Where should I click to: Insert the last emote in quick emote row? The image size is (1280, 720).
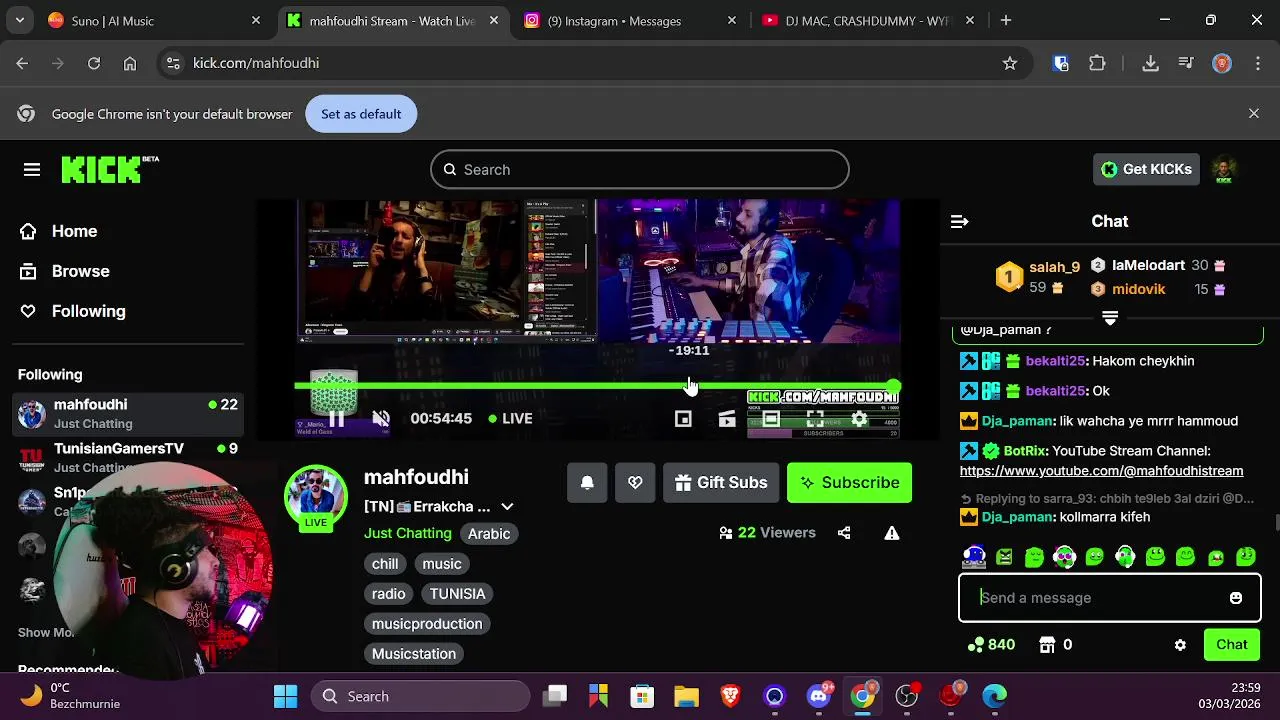[x=1246, y=556]
